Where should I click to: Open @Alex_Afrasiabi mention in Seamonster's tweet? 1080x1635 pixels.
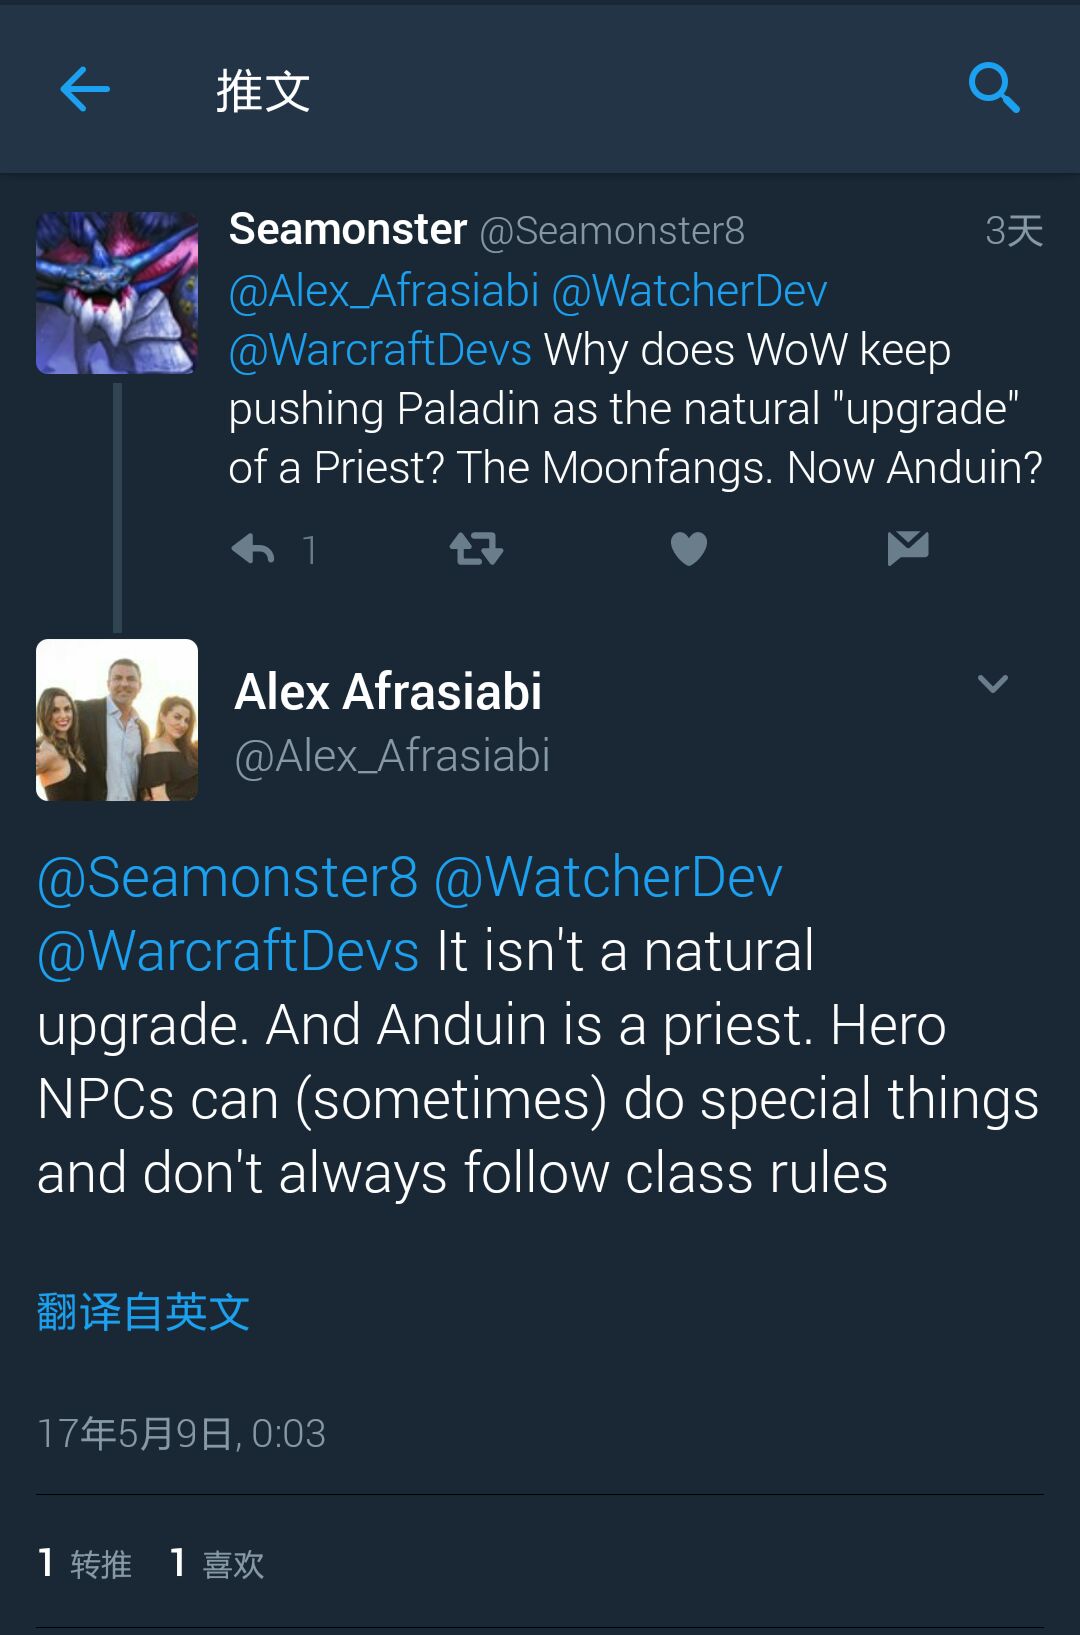[x=384, y=292]
